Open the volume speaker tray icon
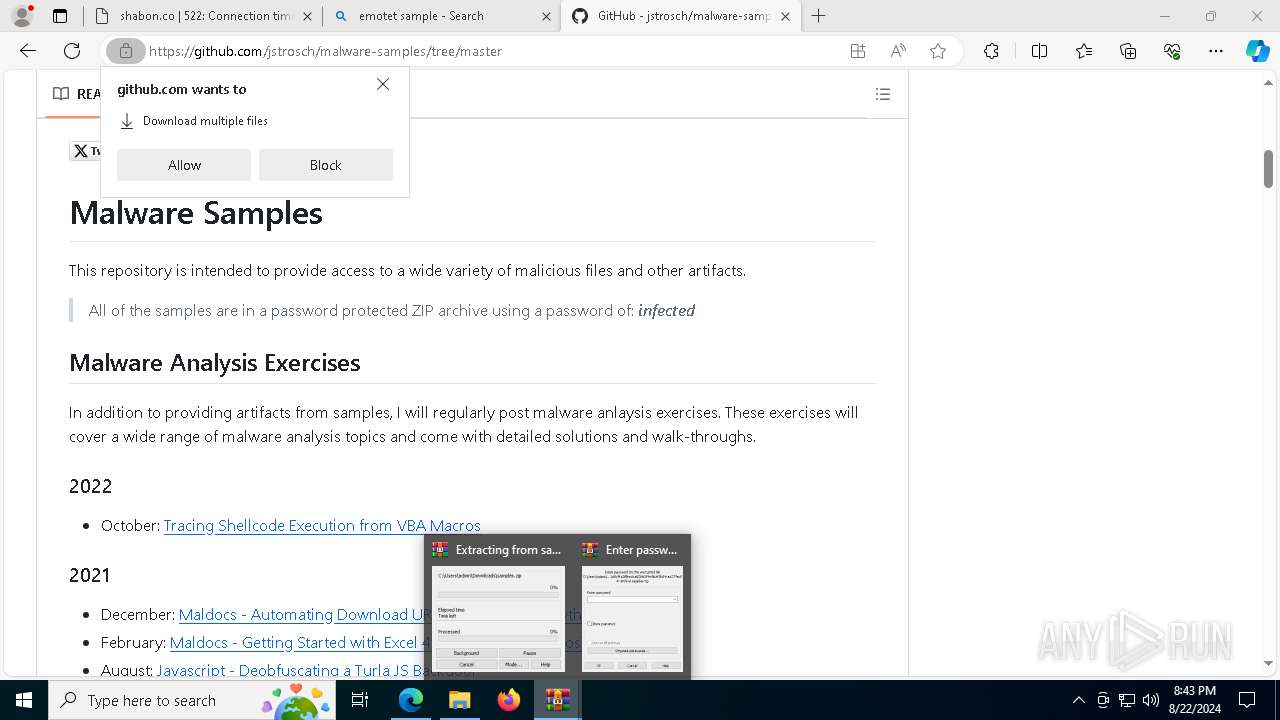1280x720 pixels. click(x=1151, y=700)
